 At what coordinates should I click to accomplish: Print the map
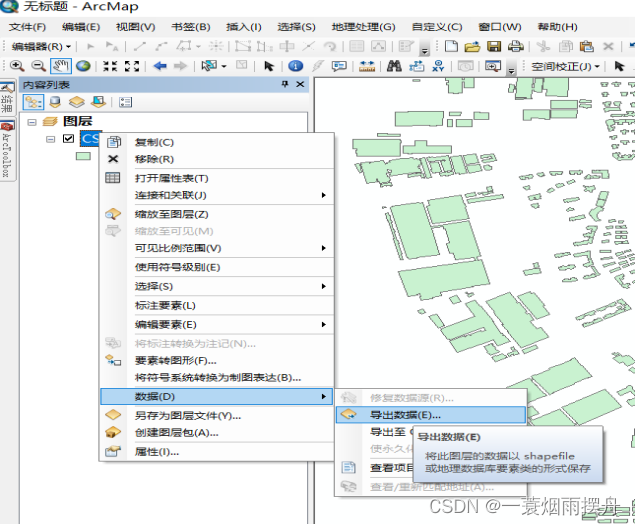516,46
